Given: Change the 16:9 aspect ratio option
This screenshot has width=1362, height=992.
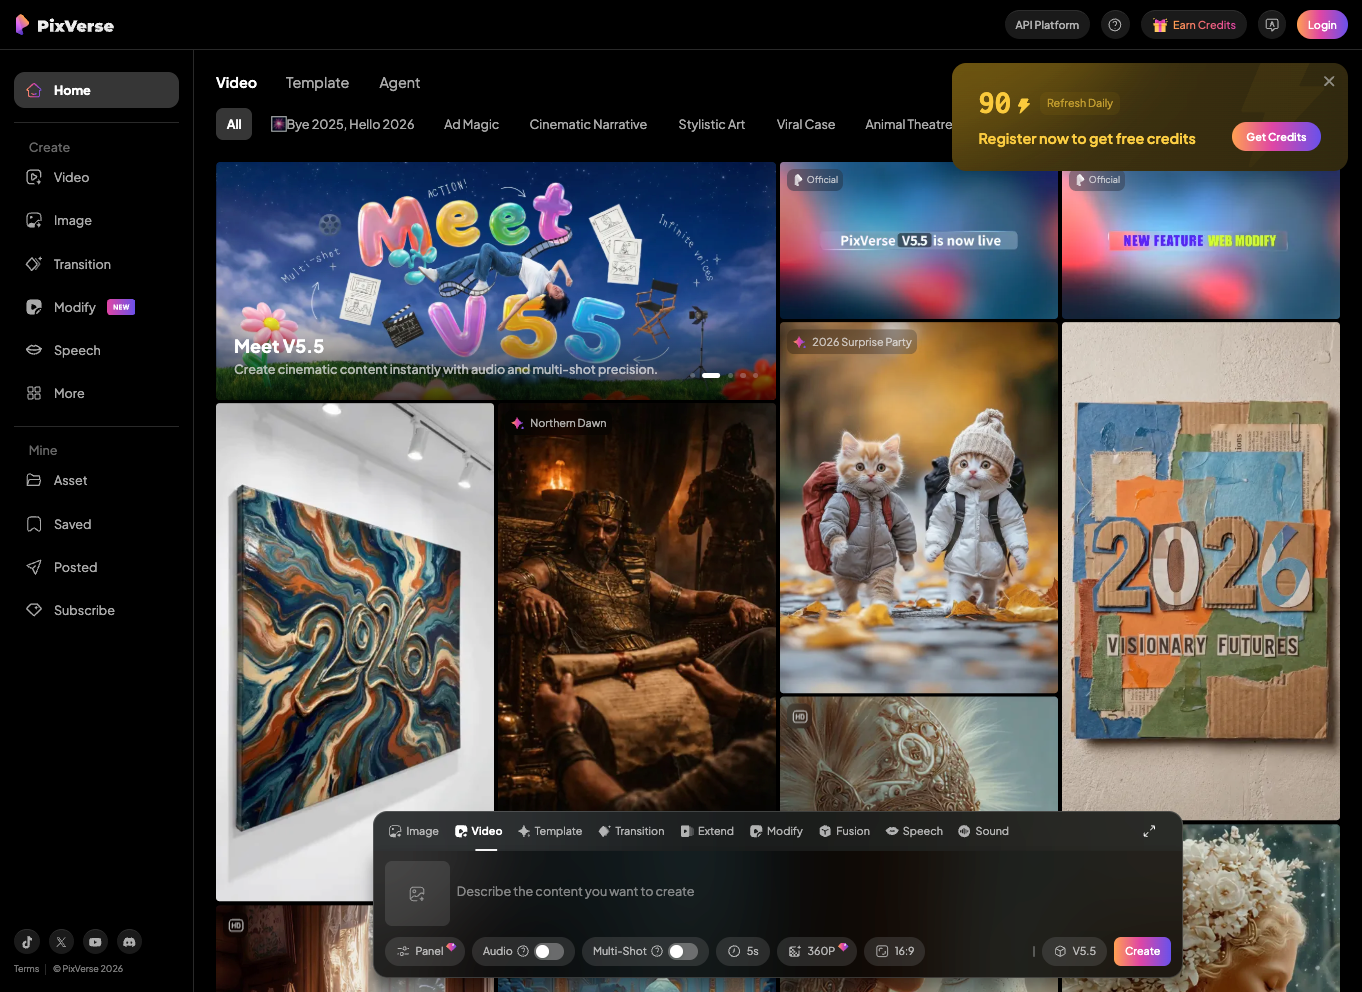Looking at the screenshot, I should tap(894, 951).
